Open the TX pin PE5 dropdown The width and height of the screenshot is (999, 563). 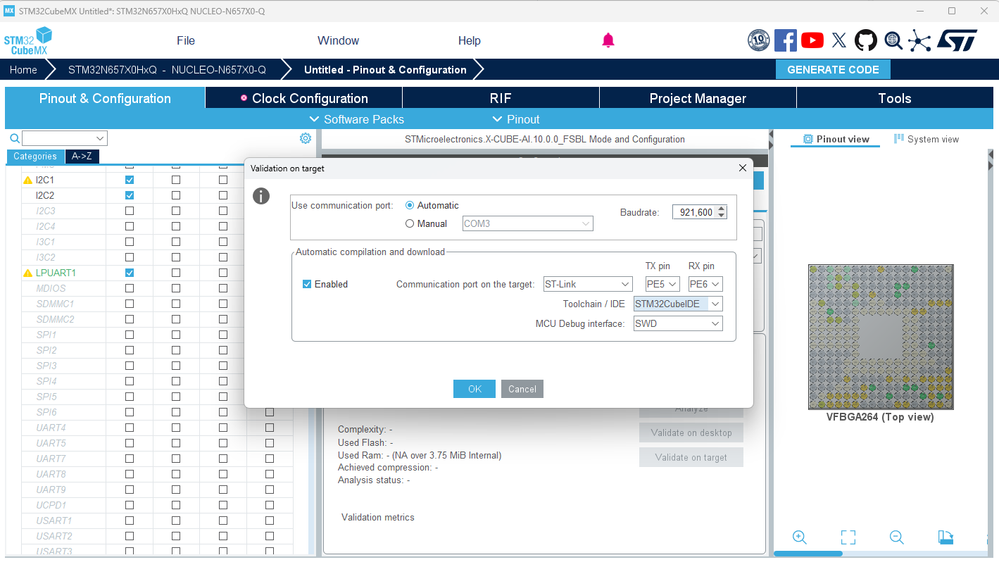point(662,284)
